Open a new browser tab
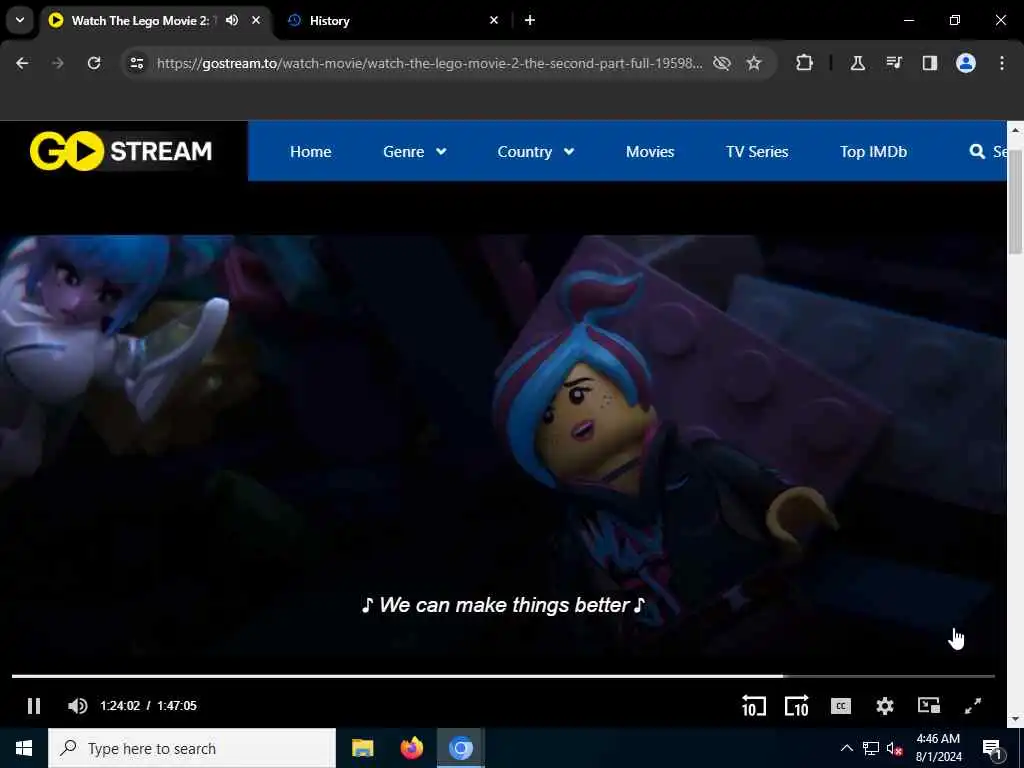 530,20
